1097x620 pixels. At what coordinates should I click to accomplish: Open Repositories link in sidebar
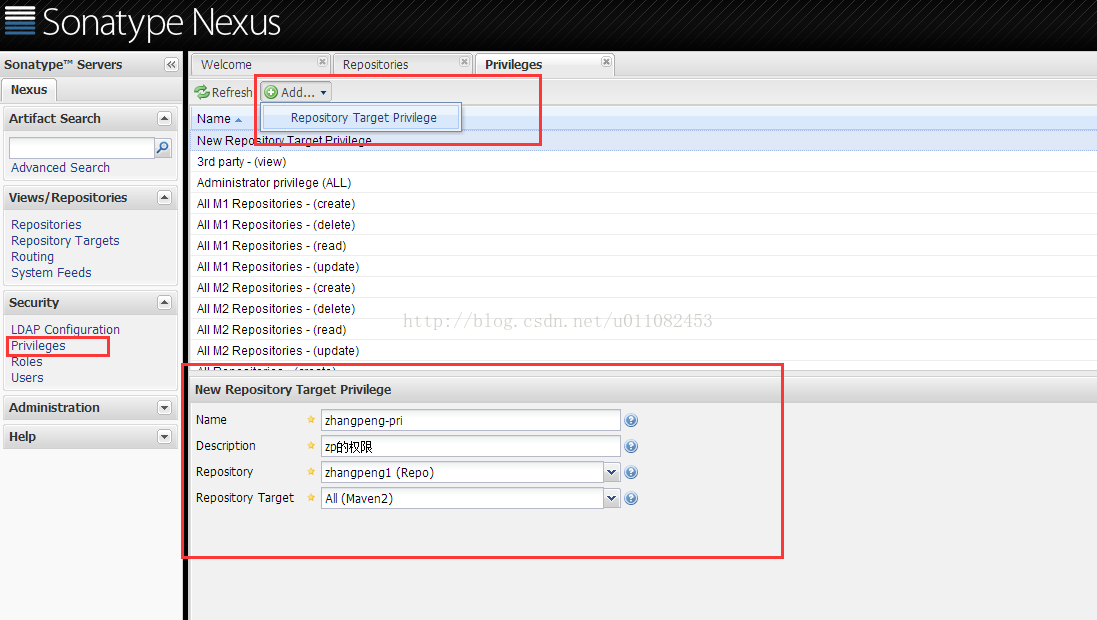(46, 225)
